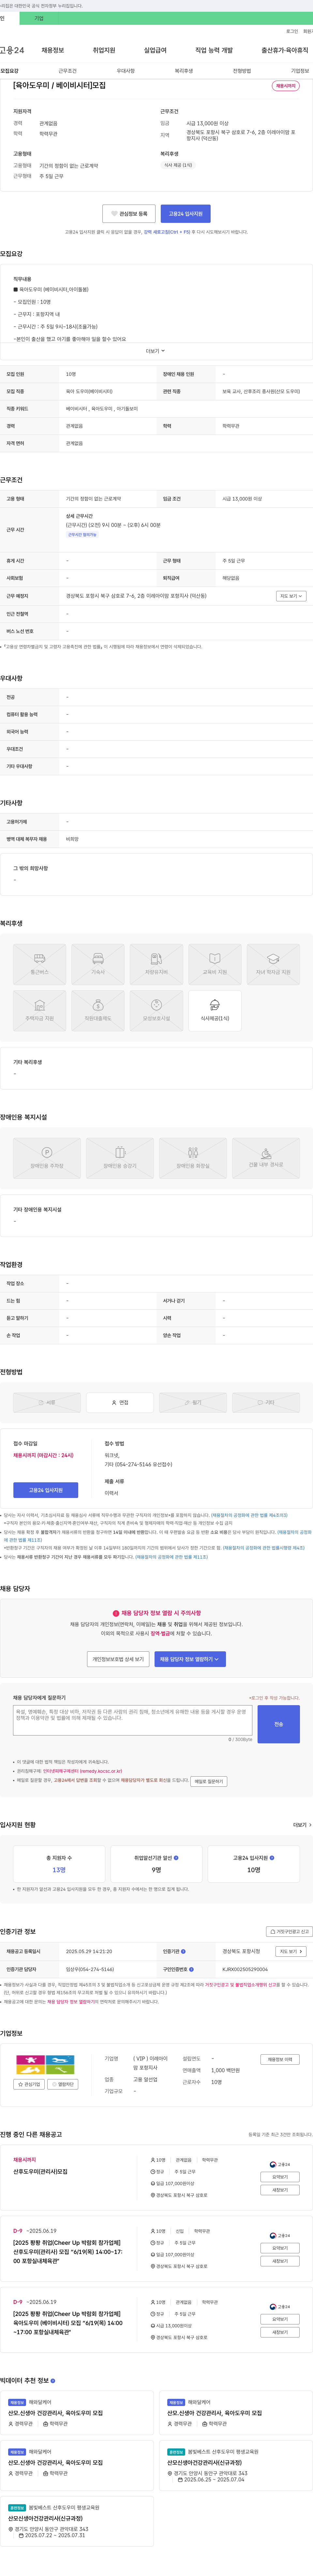
Task: Jump to 근무조건 tab
Action: click(67, 71)
